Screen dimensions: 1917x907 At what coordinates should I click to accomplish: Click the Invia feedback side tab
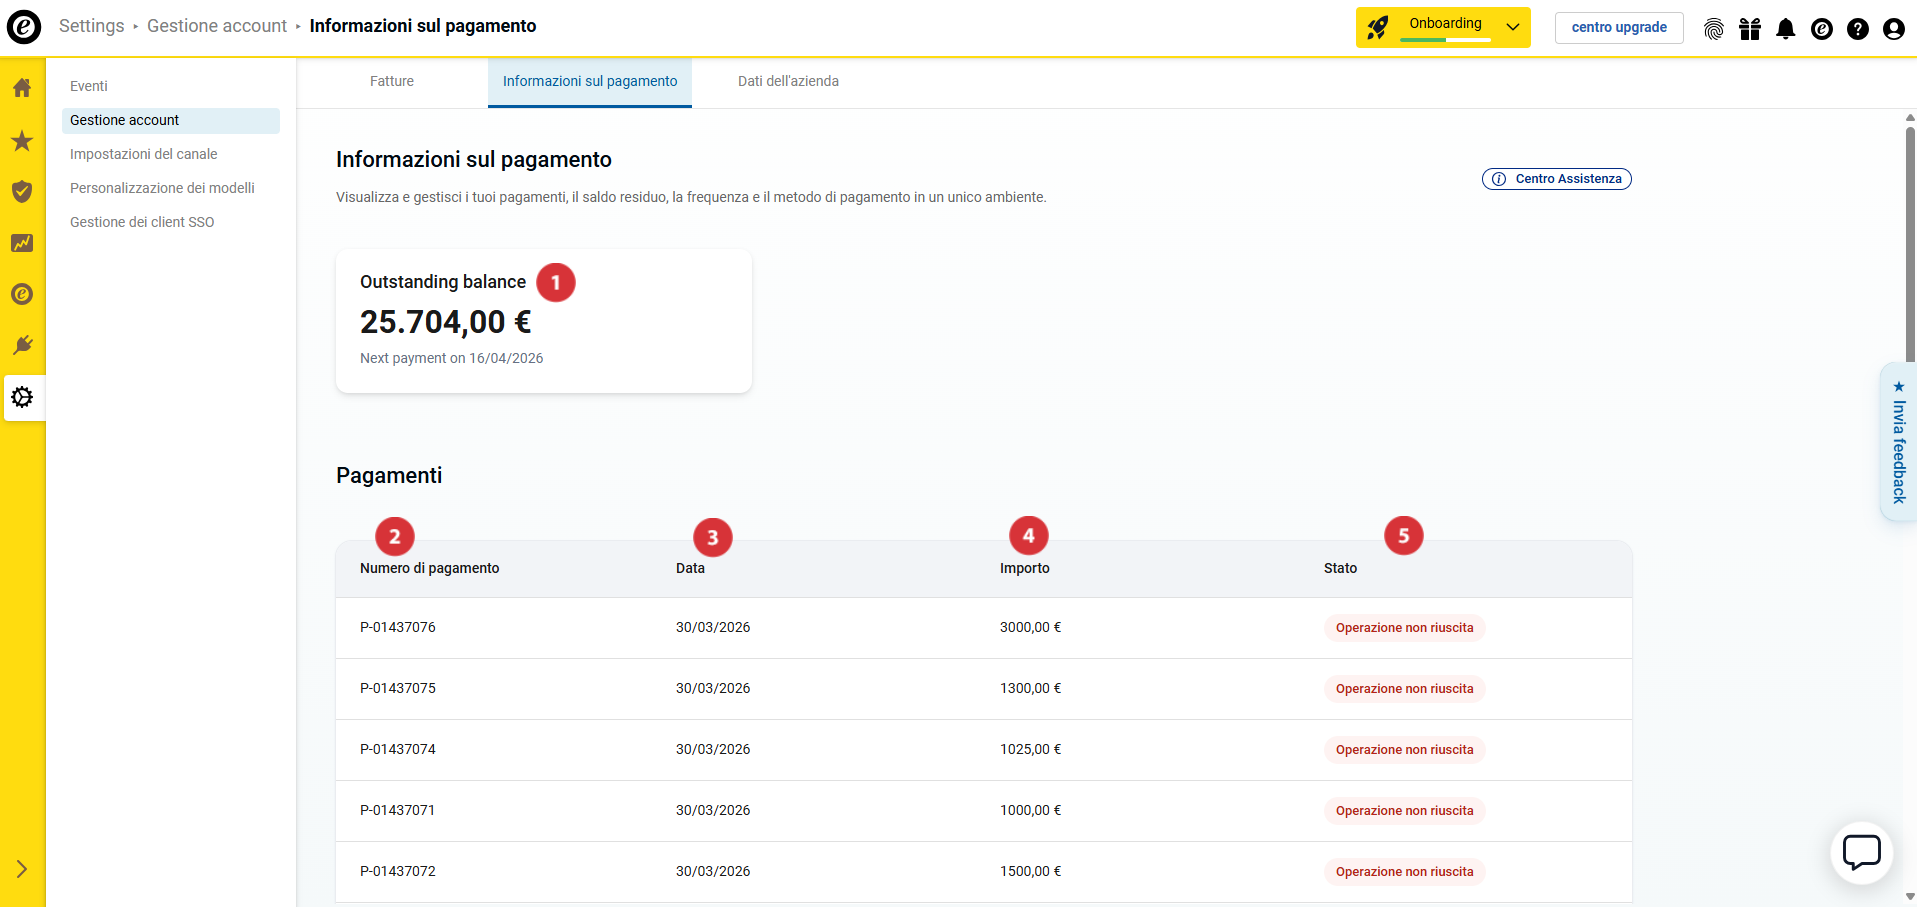(1898, 442)
